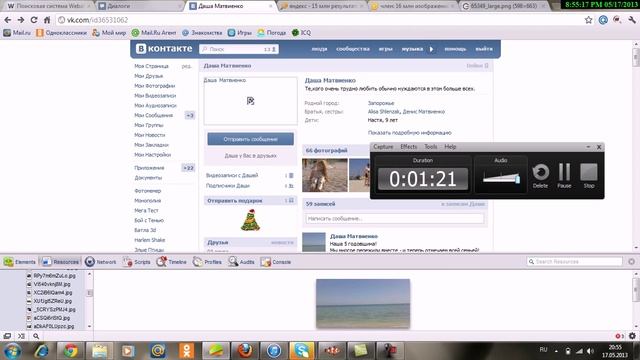Open browser wrench settings menu

[x=632, y=20]
